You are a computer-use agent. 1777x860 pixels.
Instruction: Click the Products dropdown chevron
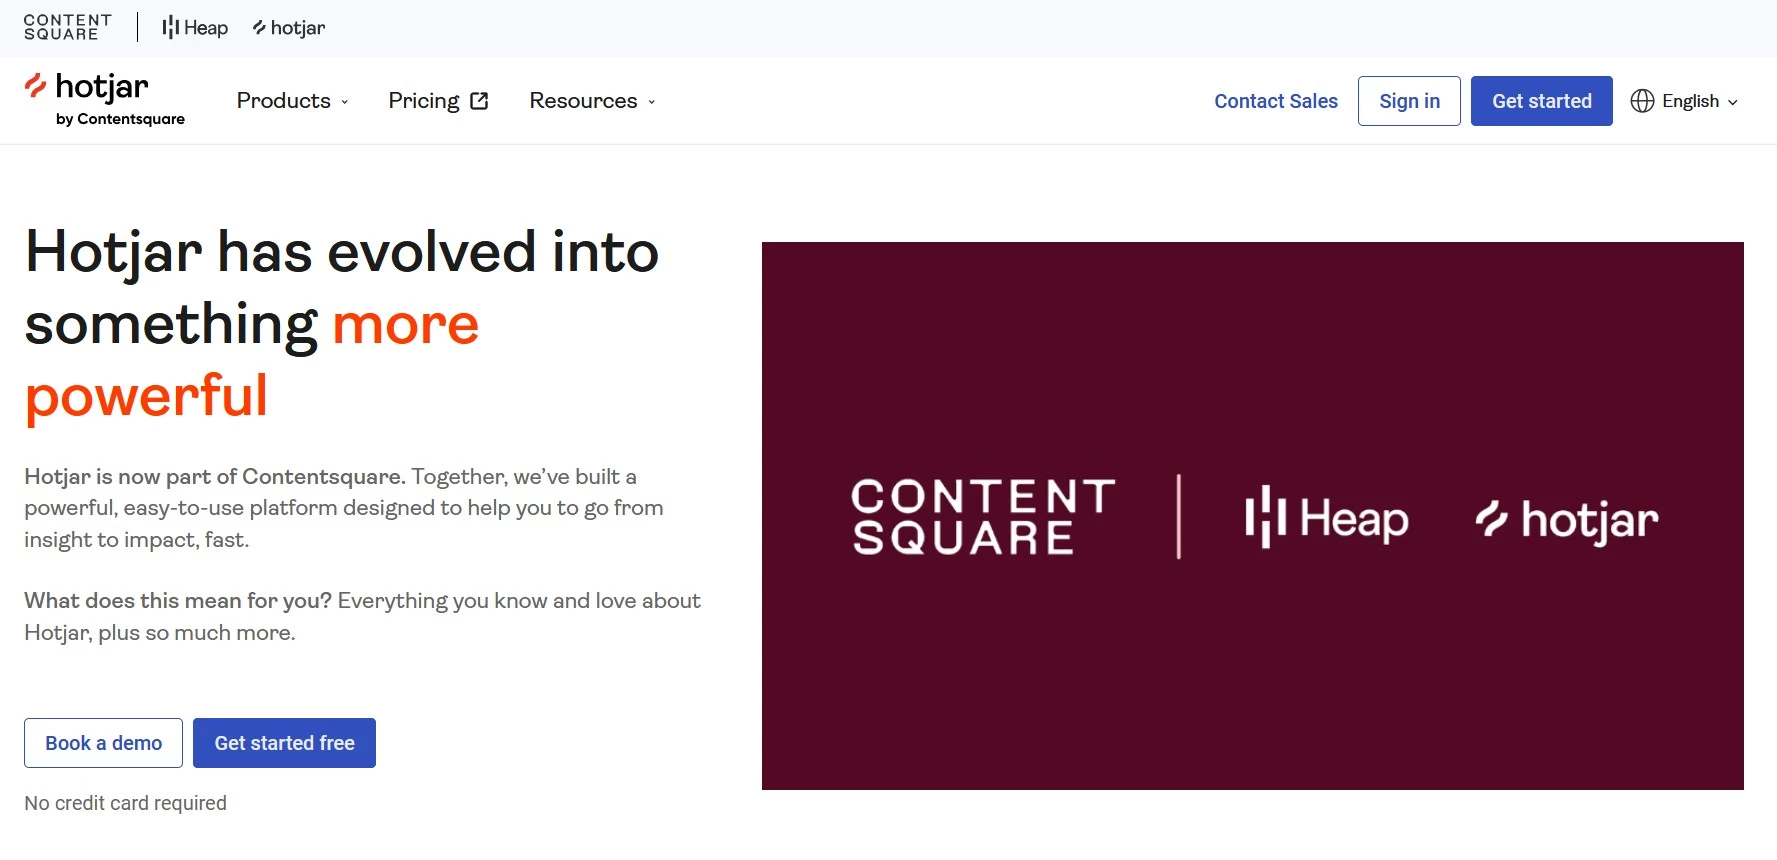pos(345,102)
